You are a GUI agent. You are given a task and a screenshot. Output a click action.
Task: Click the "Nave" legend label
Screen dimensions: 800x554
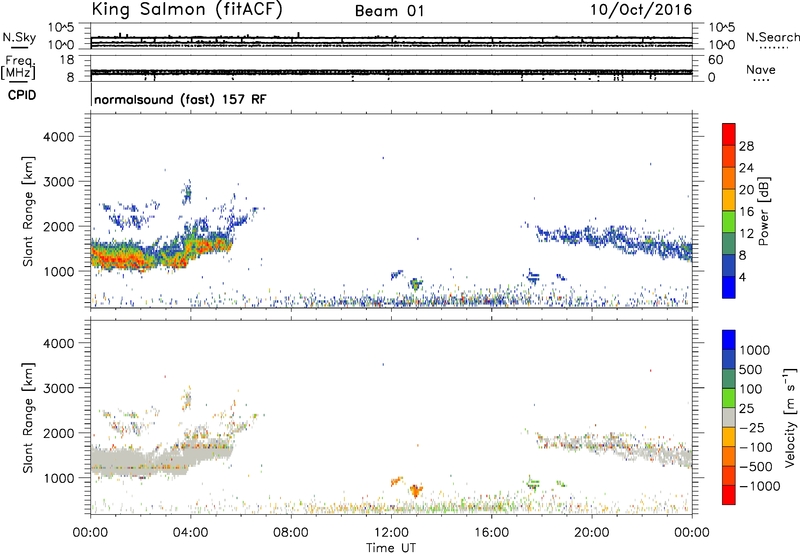[x=761, y=70]
